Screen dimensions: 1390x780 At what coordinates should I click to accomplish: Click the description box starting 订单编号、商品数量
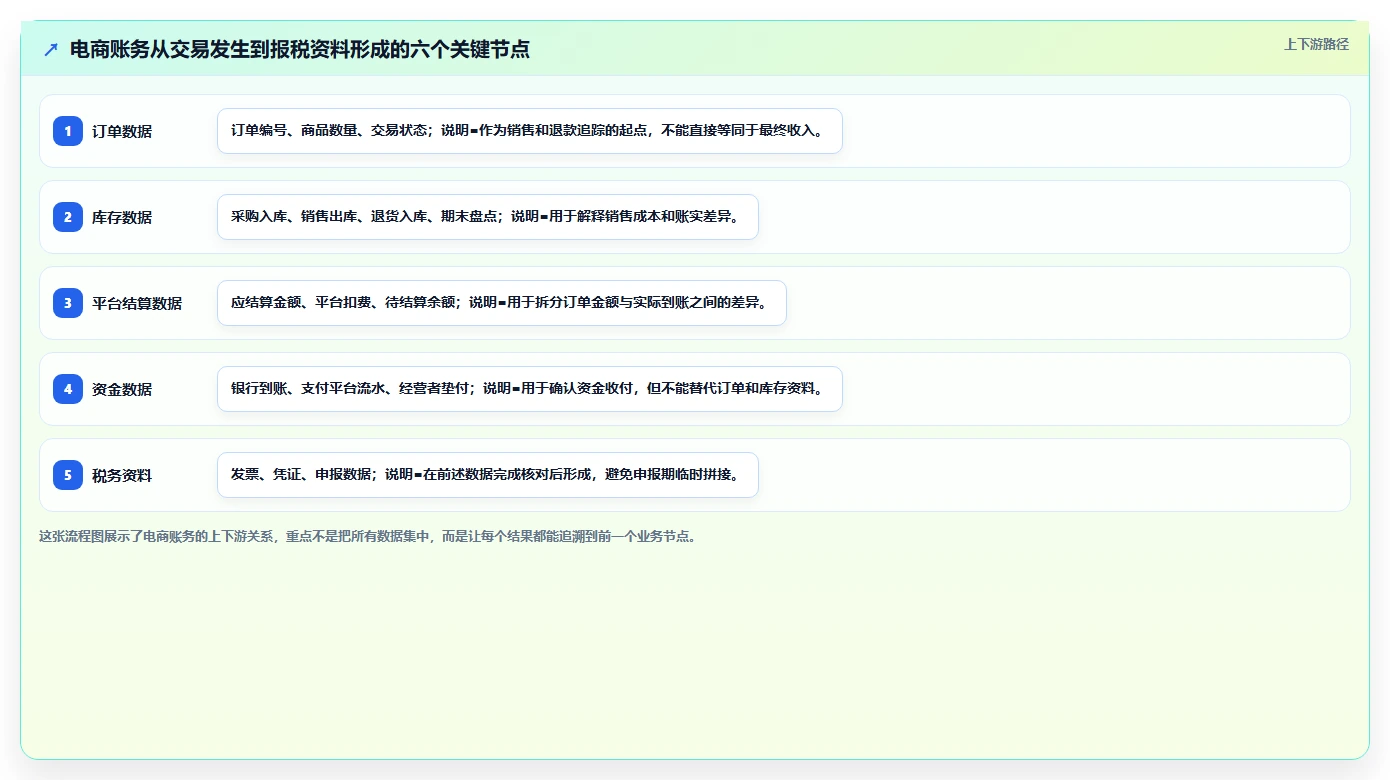coord(530,131)
